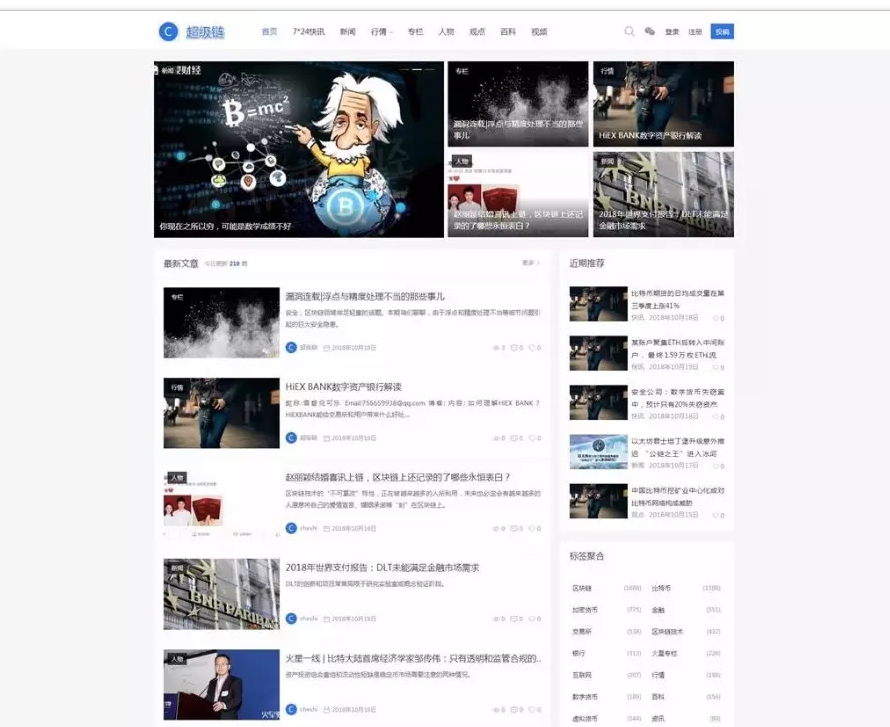Expand 更多 arrow in 最新文章 section
The width and height of the screenshot is (890, 727).
[530, 263]
